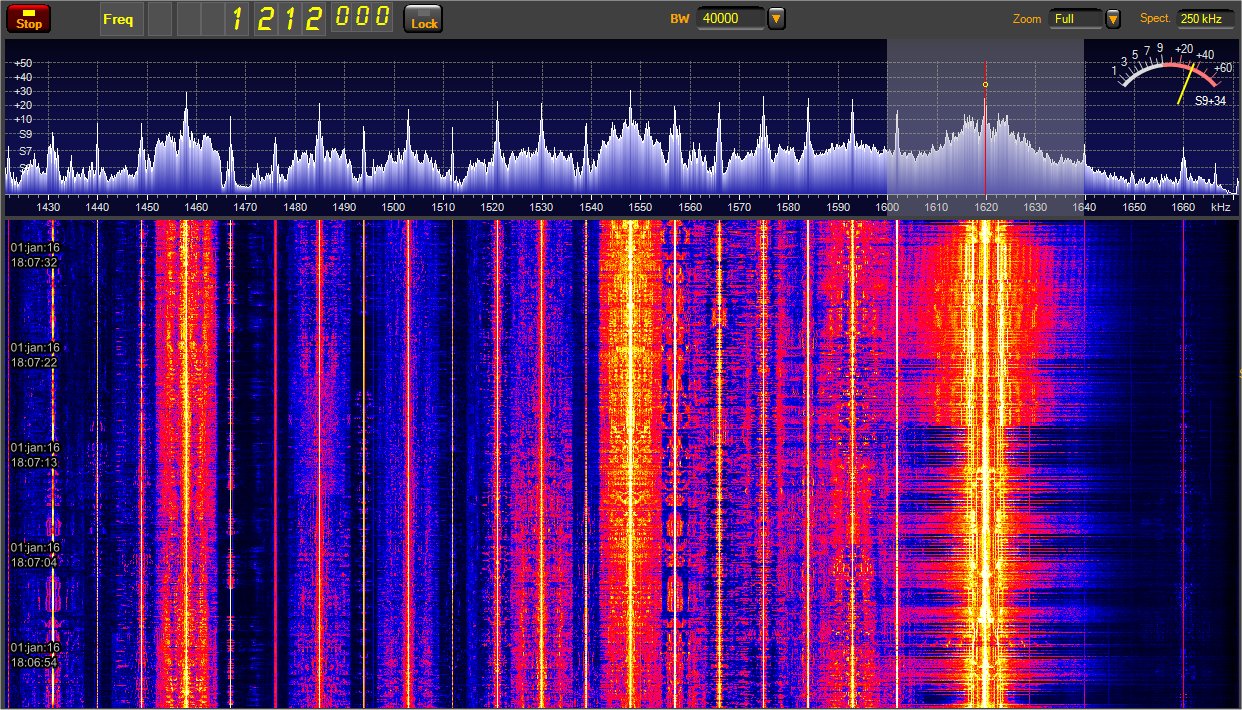Click the last digit of frequency display
This screenshot has height=710, width=1242.
[x=382, y=18]
